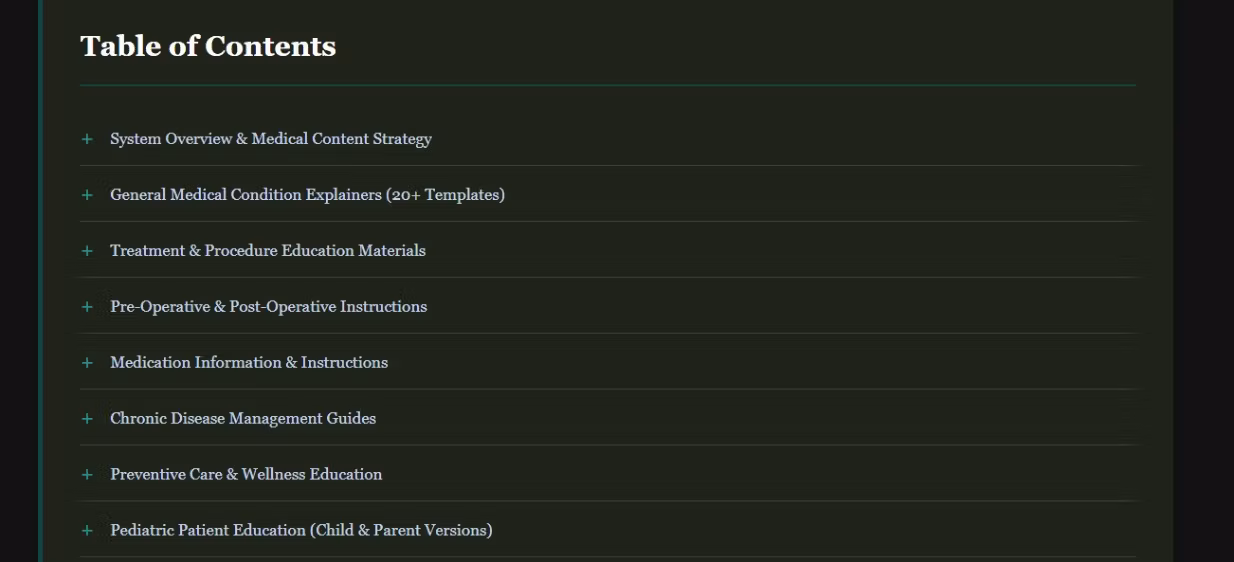The image size is (1234, 562).
Task: Click plus icon beside Preventive Care & Wellness
Action: pyautogui.click(x=87, y=475)
